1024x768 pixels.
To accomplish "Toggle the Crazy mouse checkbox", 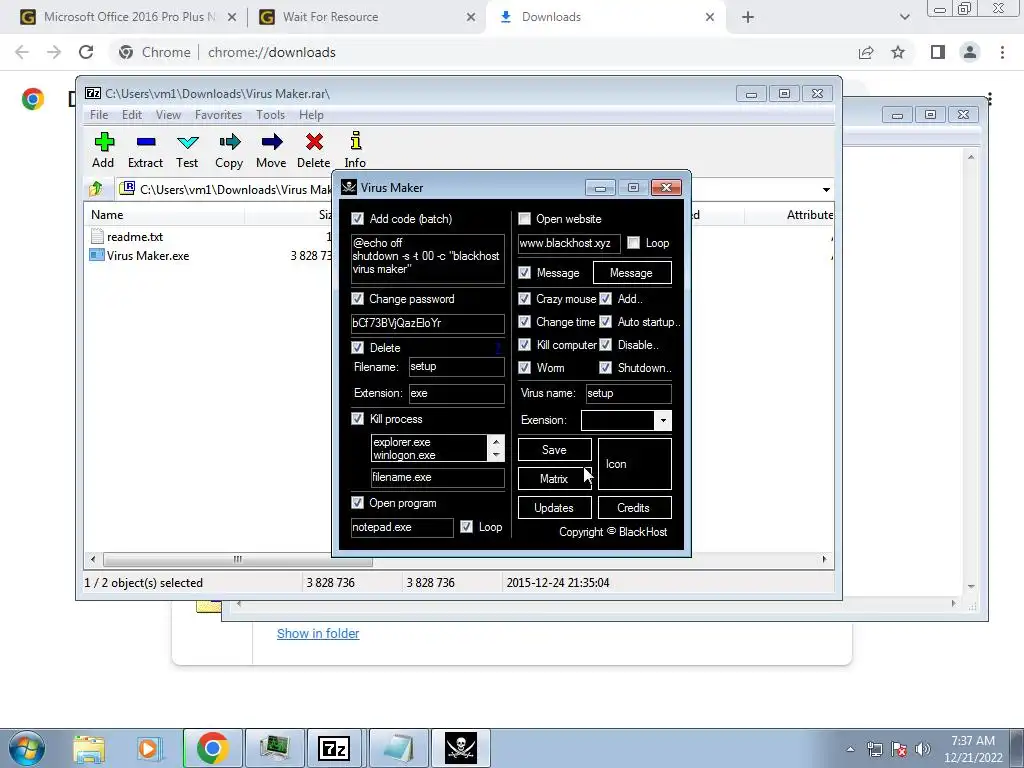I will pos(524,298).
